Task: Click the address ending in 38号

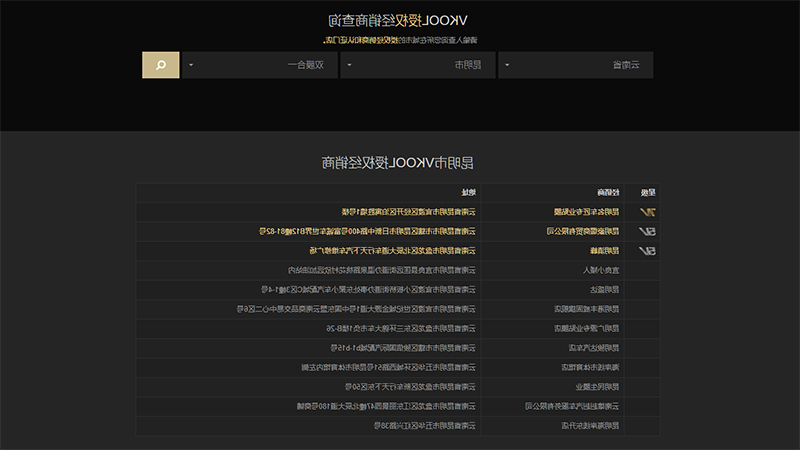Action: [424, 425]
